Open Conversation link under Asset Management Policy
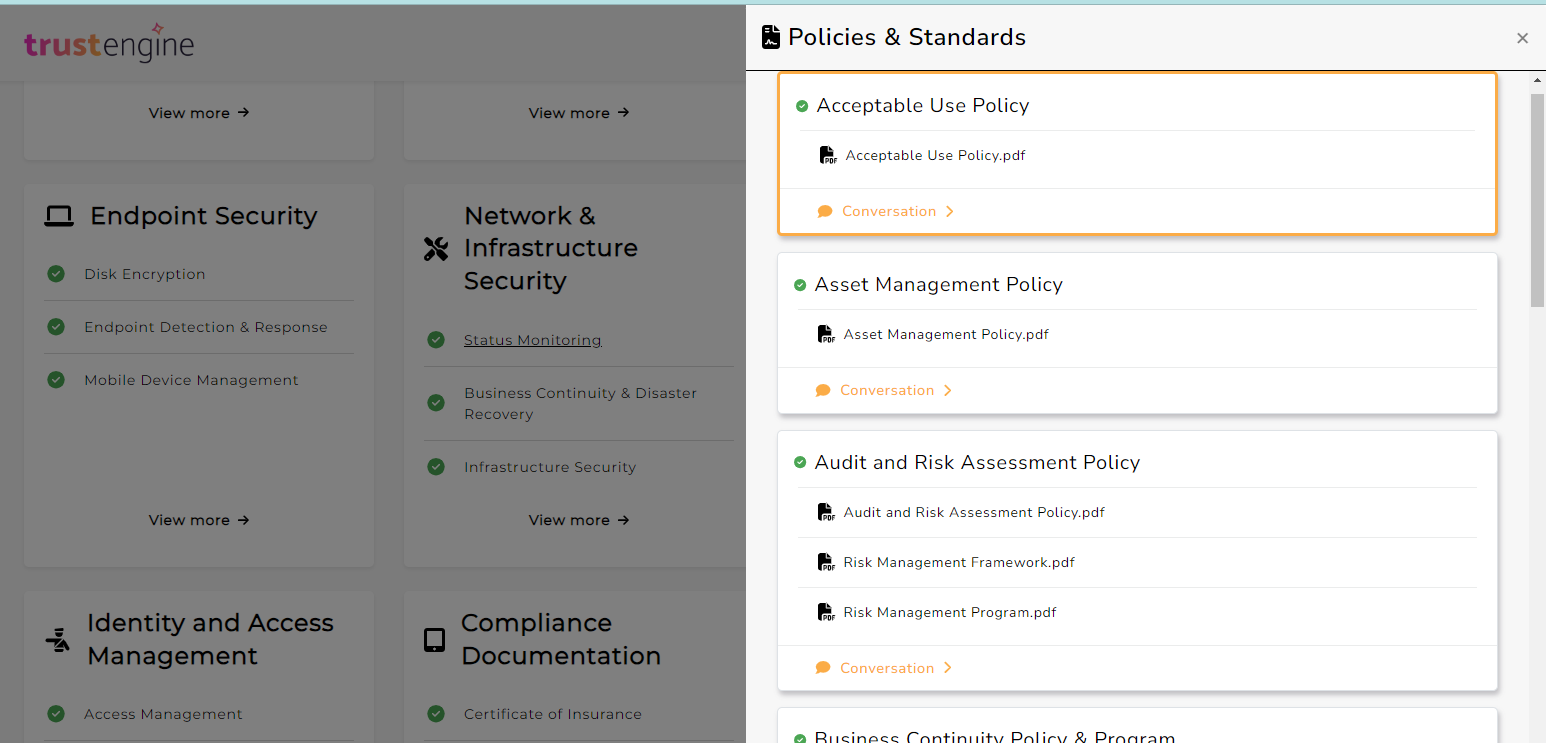 887,390
